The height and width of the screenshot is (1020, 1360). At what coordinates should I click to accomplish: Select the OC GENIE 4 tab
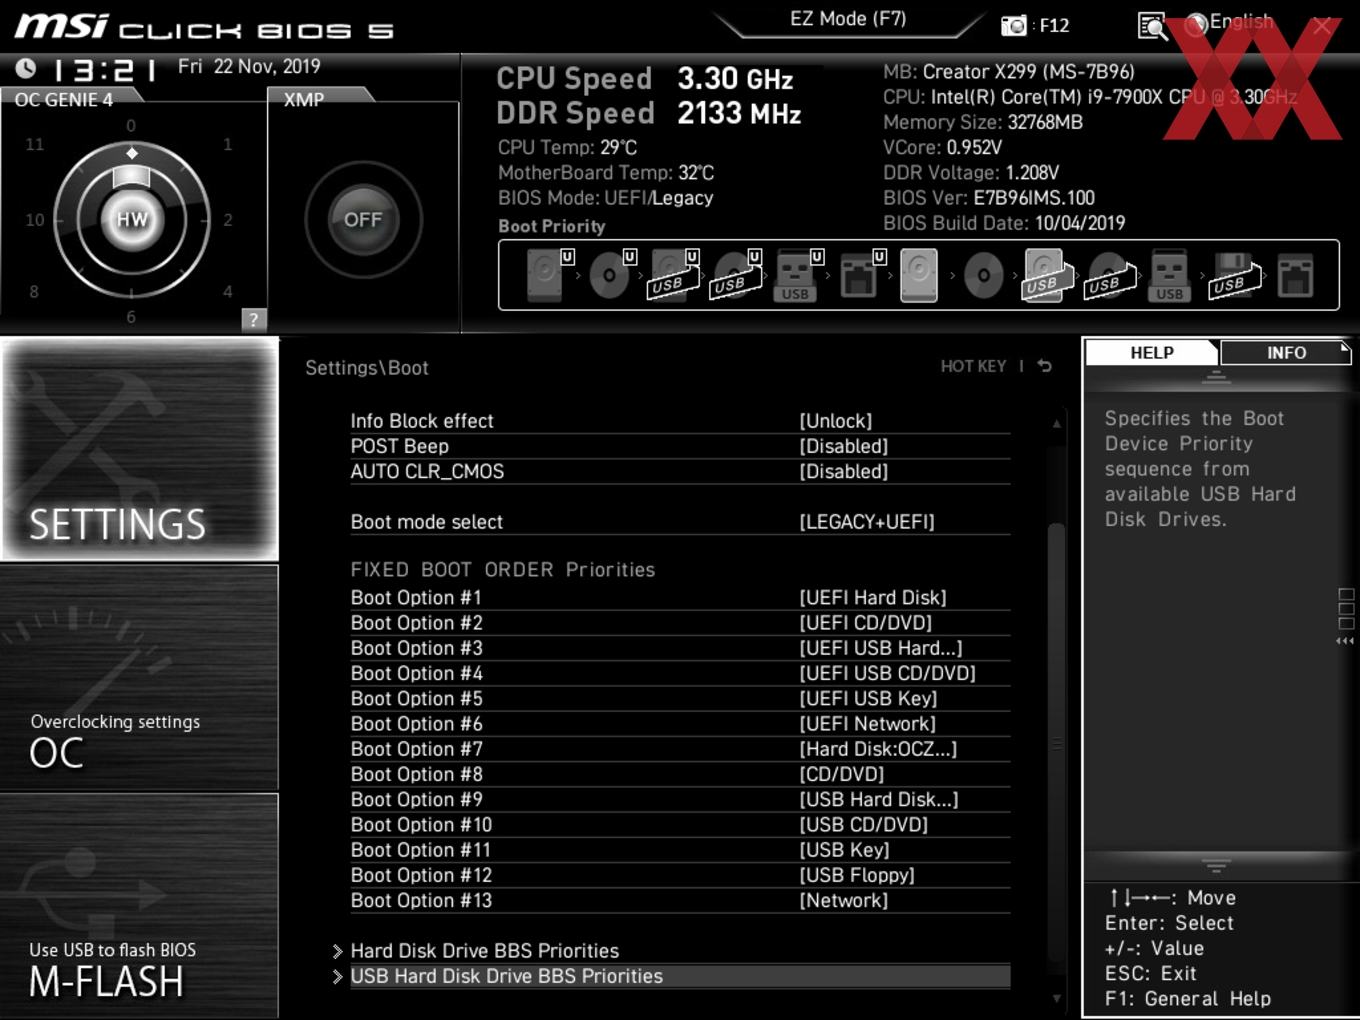66,99
